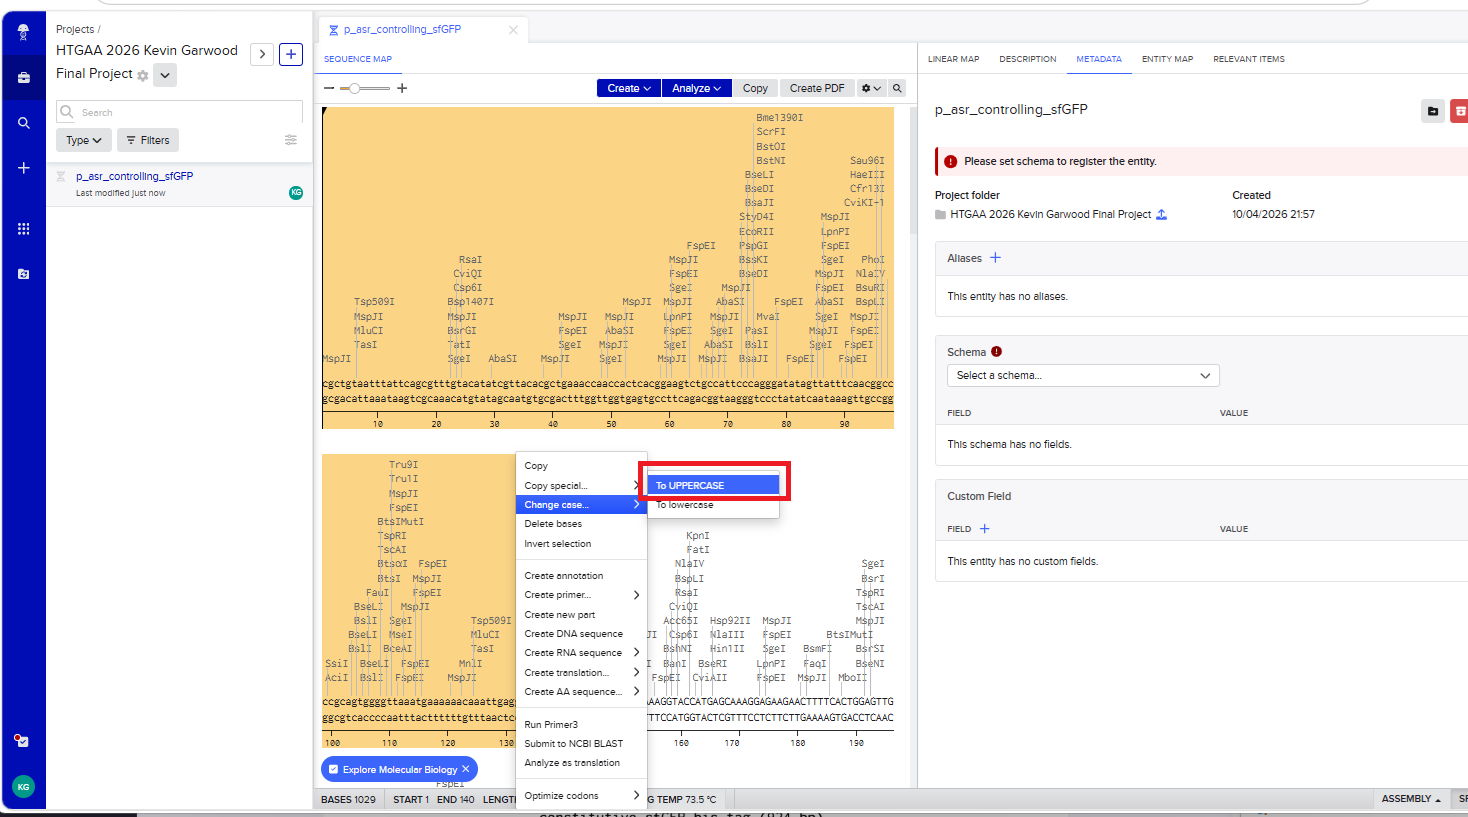Switch to the ENTITY MAP tab
Image resolution: width=1468 pixels, height=817 pixels.
click(x=1167, y=59)
